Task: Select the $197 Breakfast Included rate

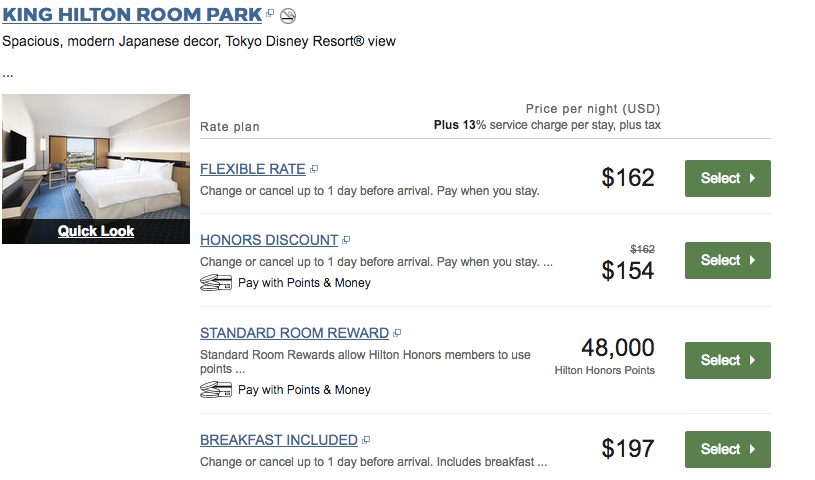Action: click(727, 449)
